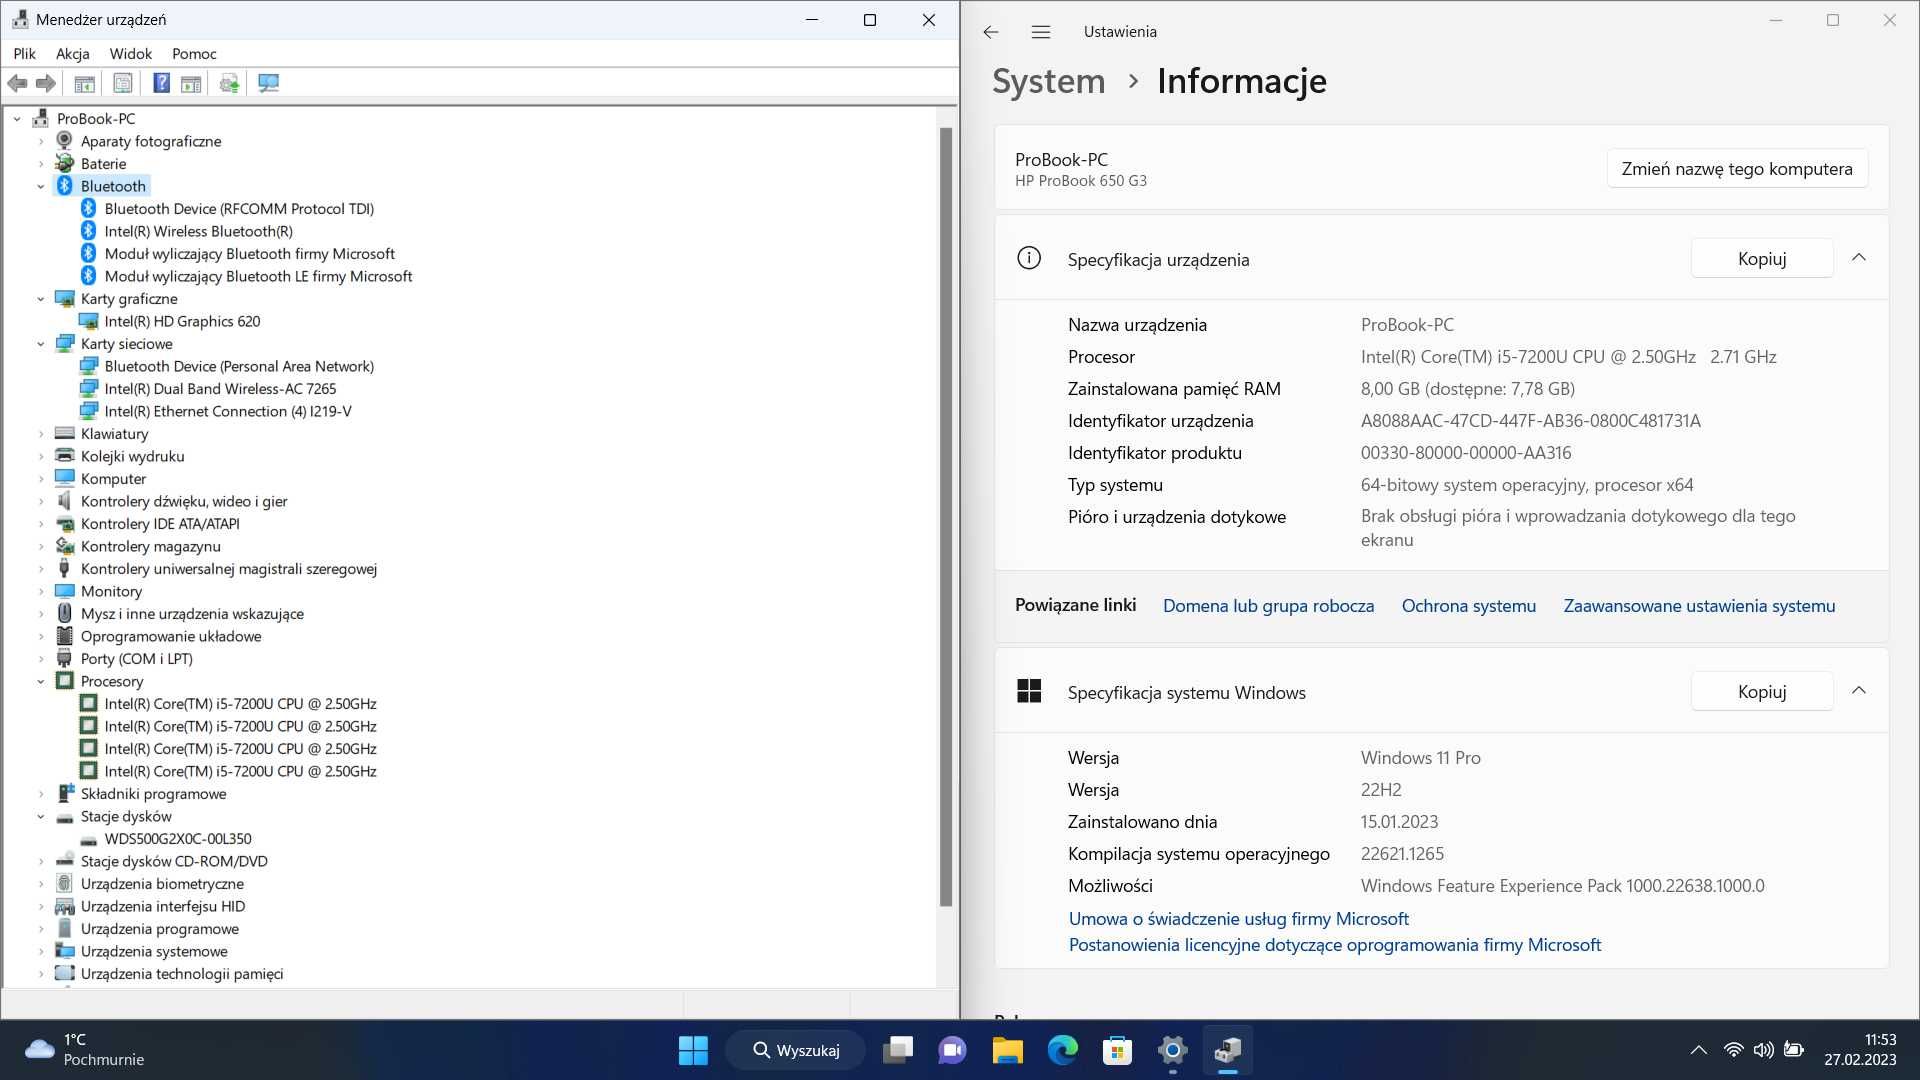Select Bluetooth Device (RFCOMM Protocol TDI)
The image size is (1920, 1080).
tap(239, 209)
